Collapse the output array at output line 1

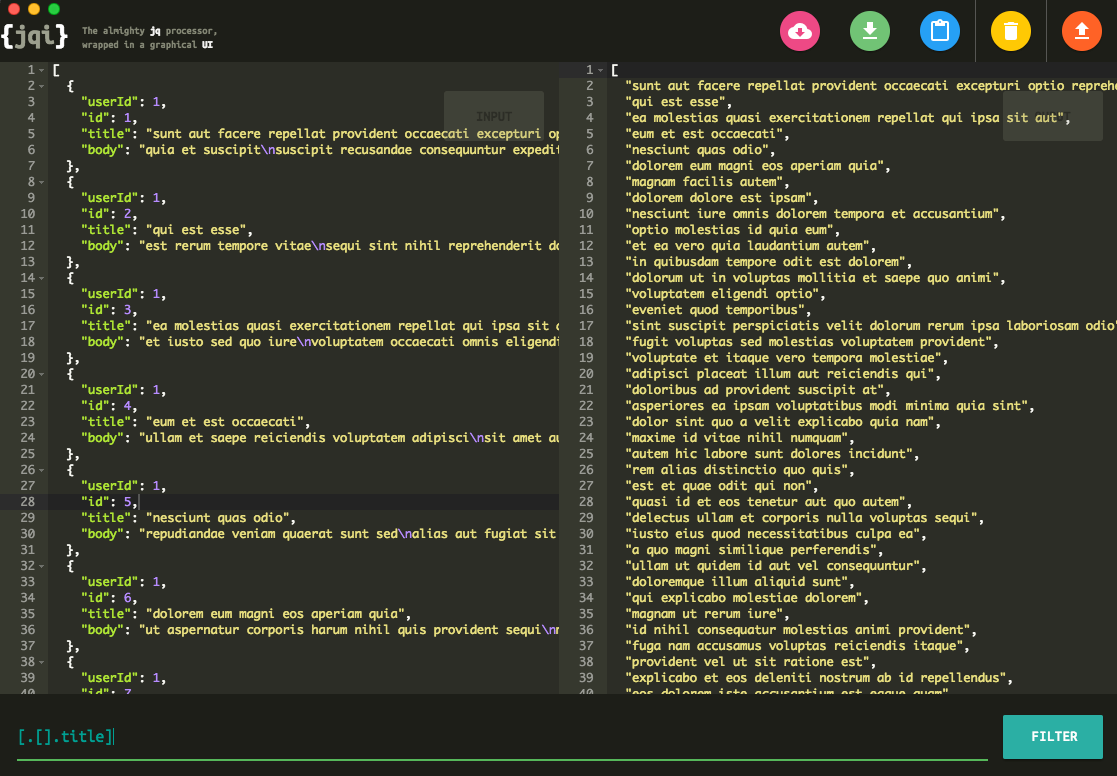600,70
